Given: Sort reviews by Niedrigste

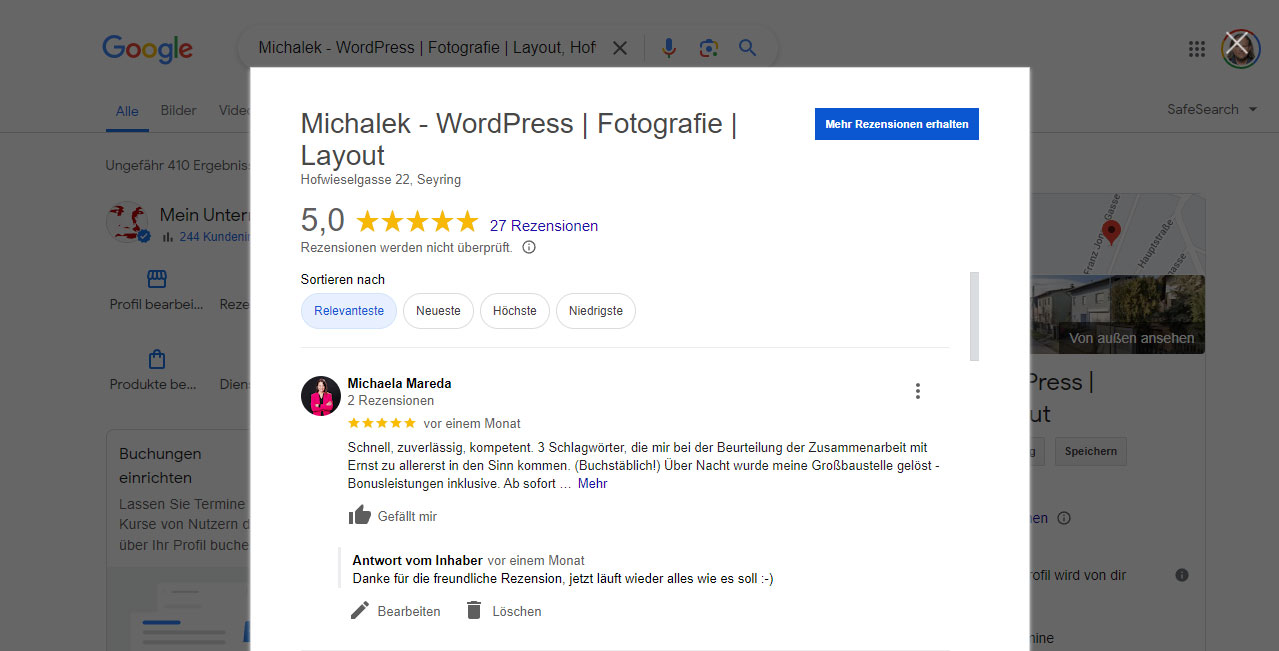Looking at the screenshot, I should pos(596,311).
